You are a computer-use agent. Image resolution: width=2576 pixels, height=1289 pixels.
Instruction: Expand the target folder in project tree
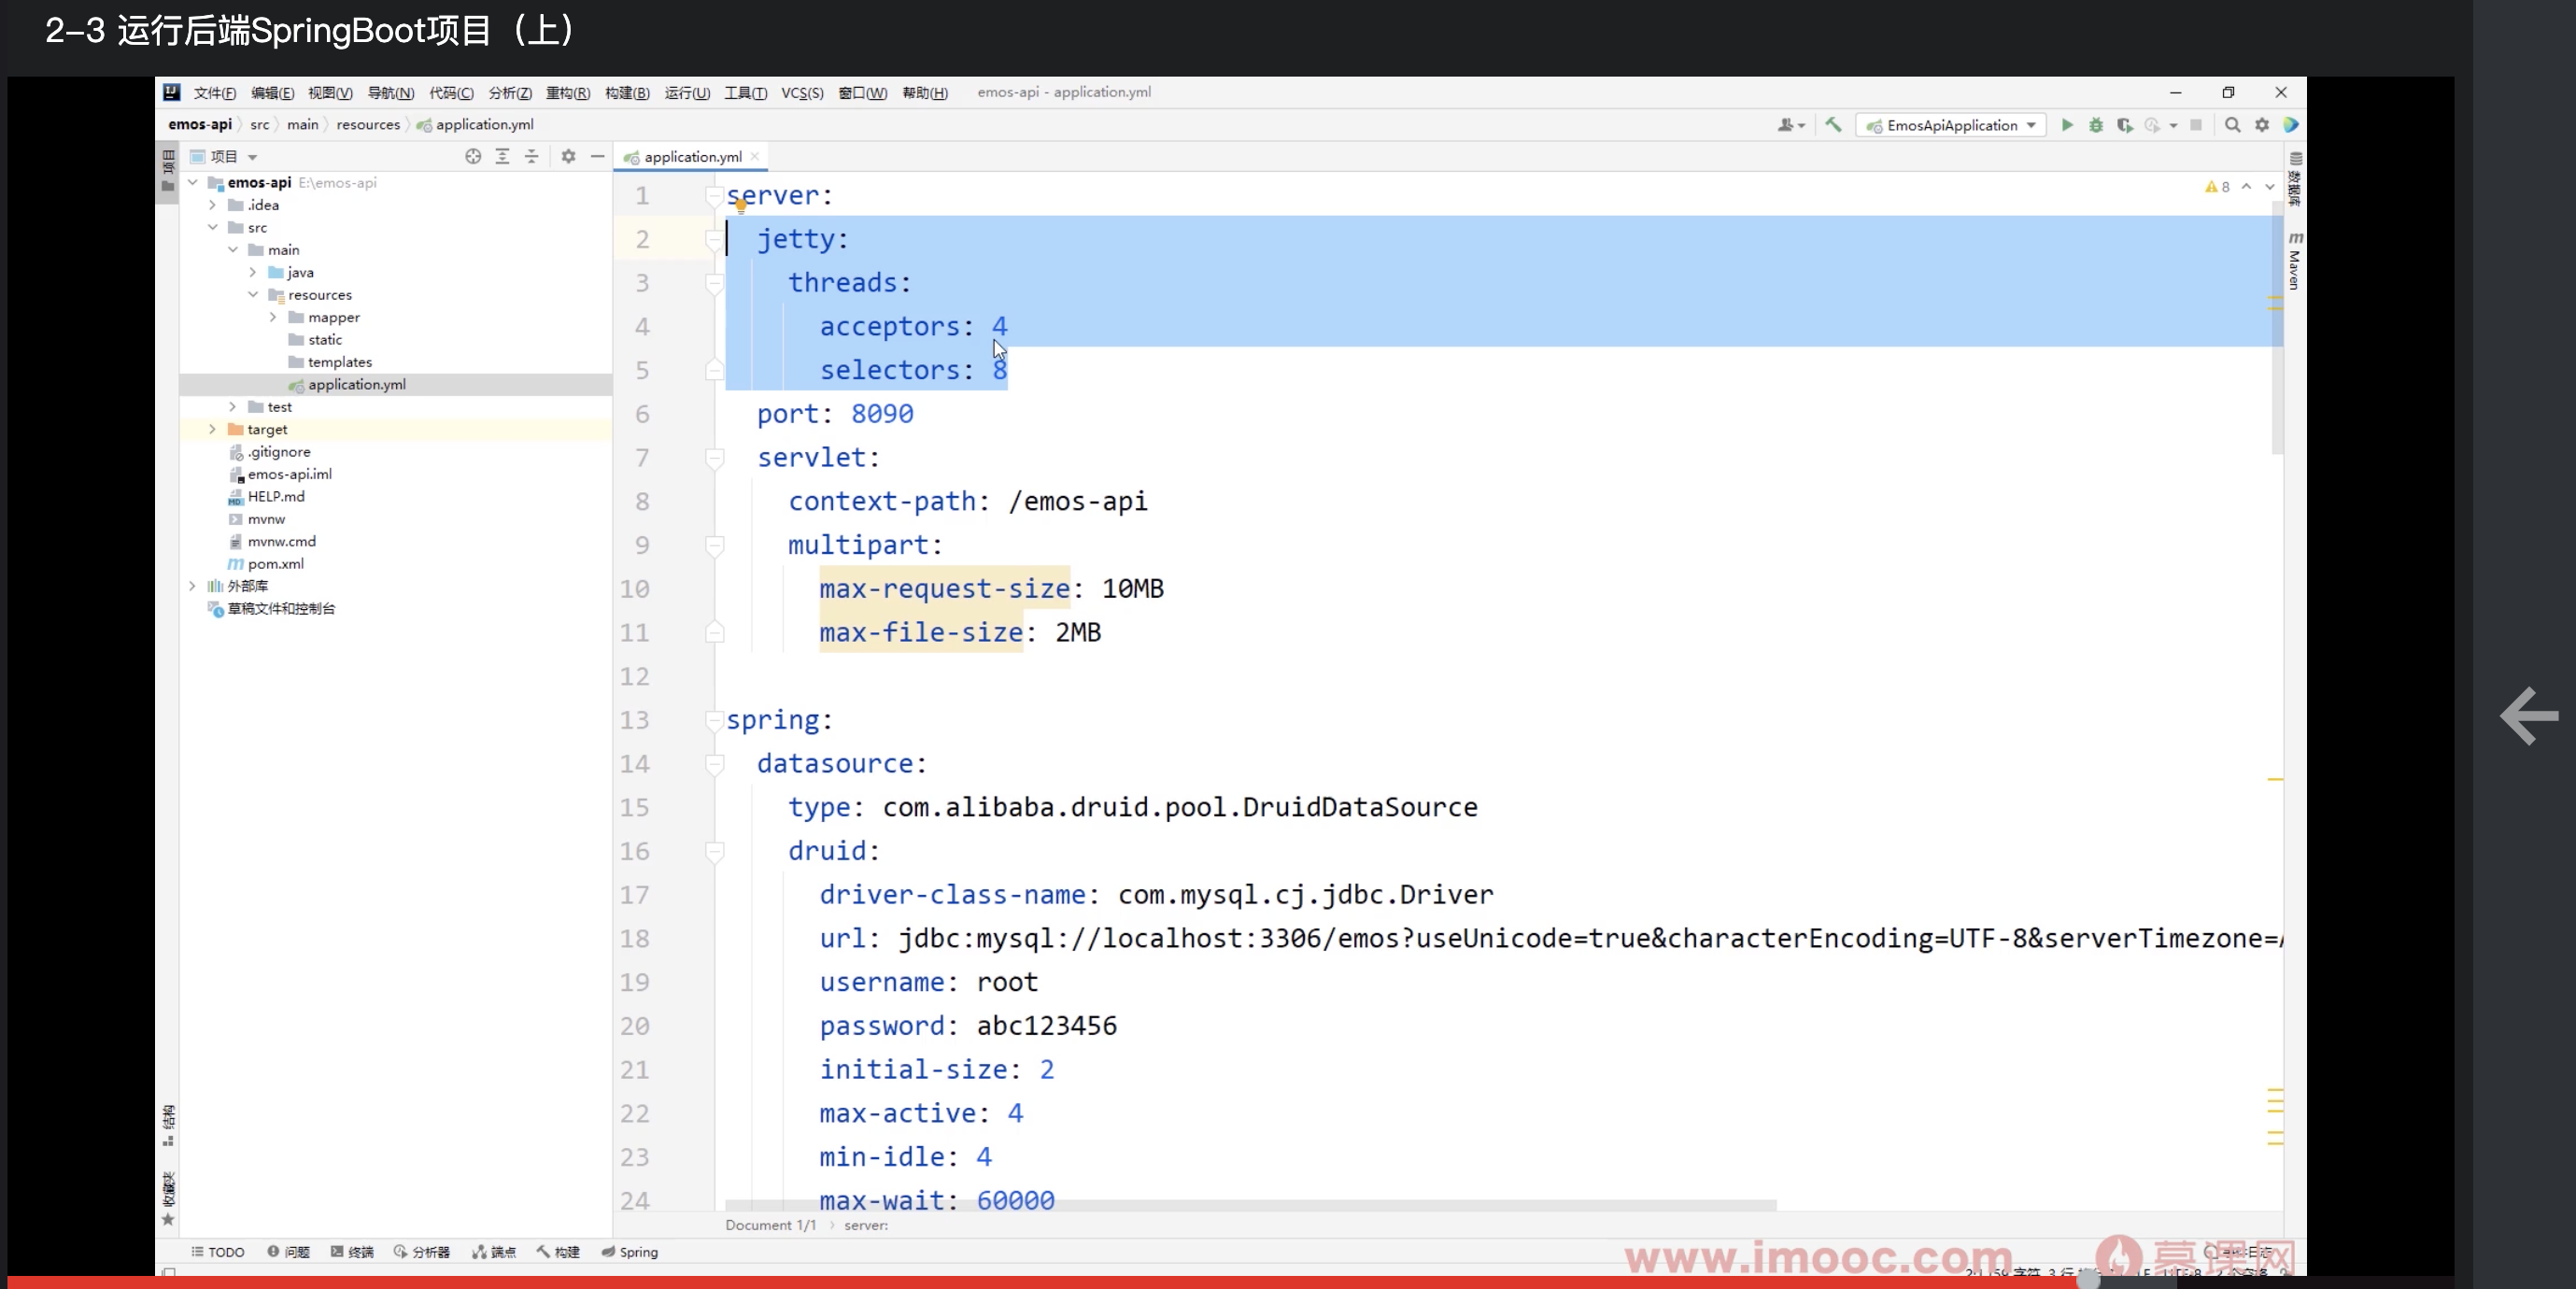[x=212, y=429]
